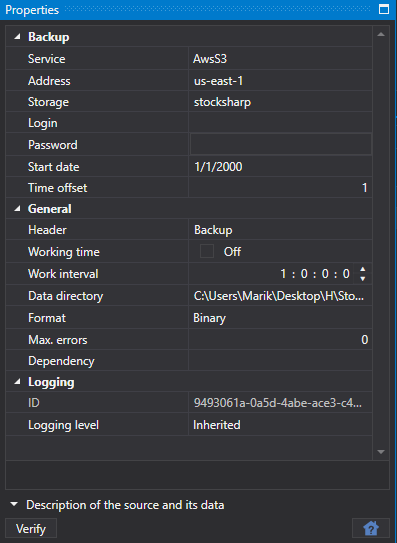Enable the Working time checkbox
Viewport: 397px width, 543px height.
tap(207, 251)
